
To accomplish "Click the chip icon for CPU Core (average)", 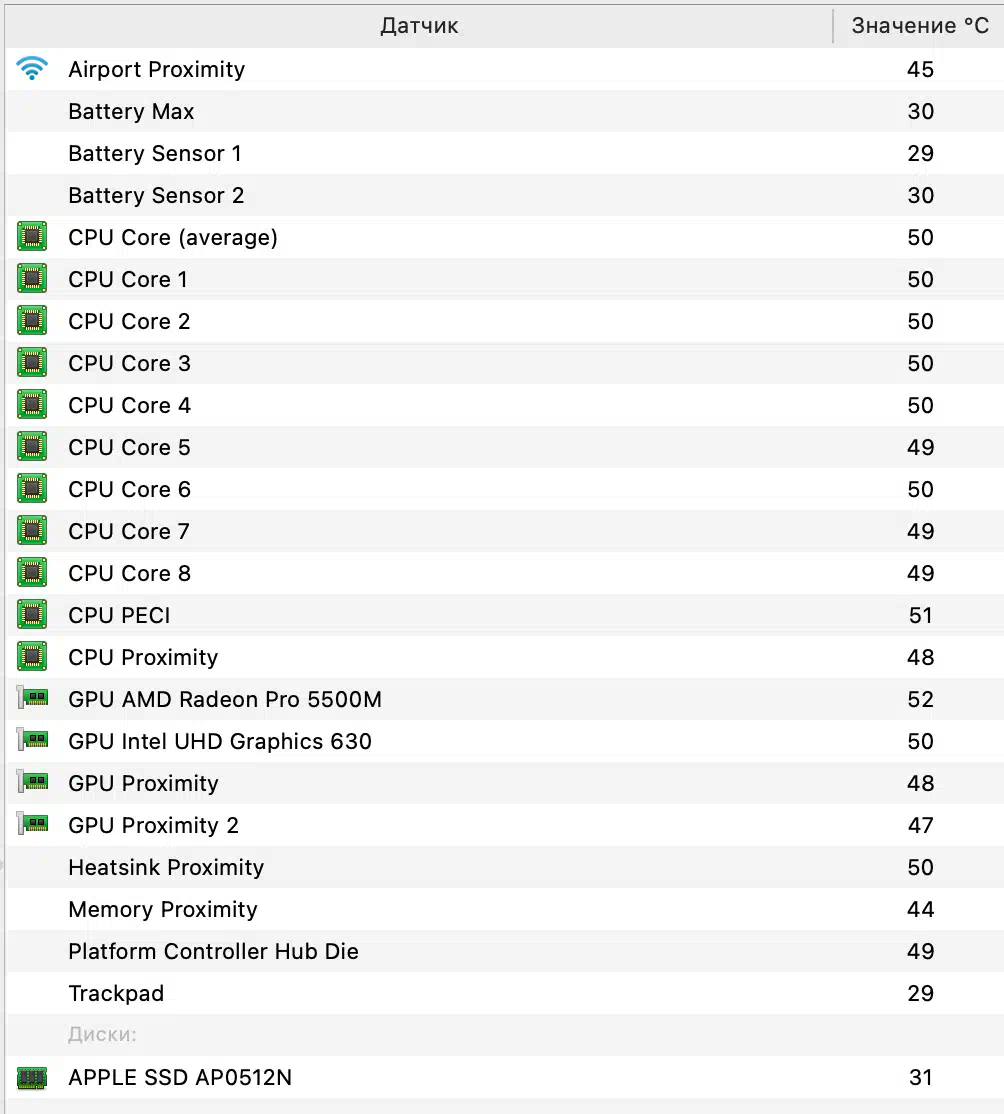I will (x=32, y=237).
